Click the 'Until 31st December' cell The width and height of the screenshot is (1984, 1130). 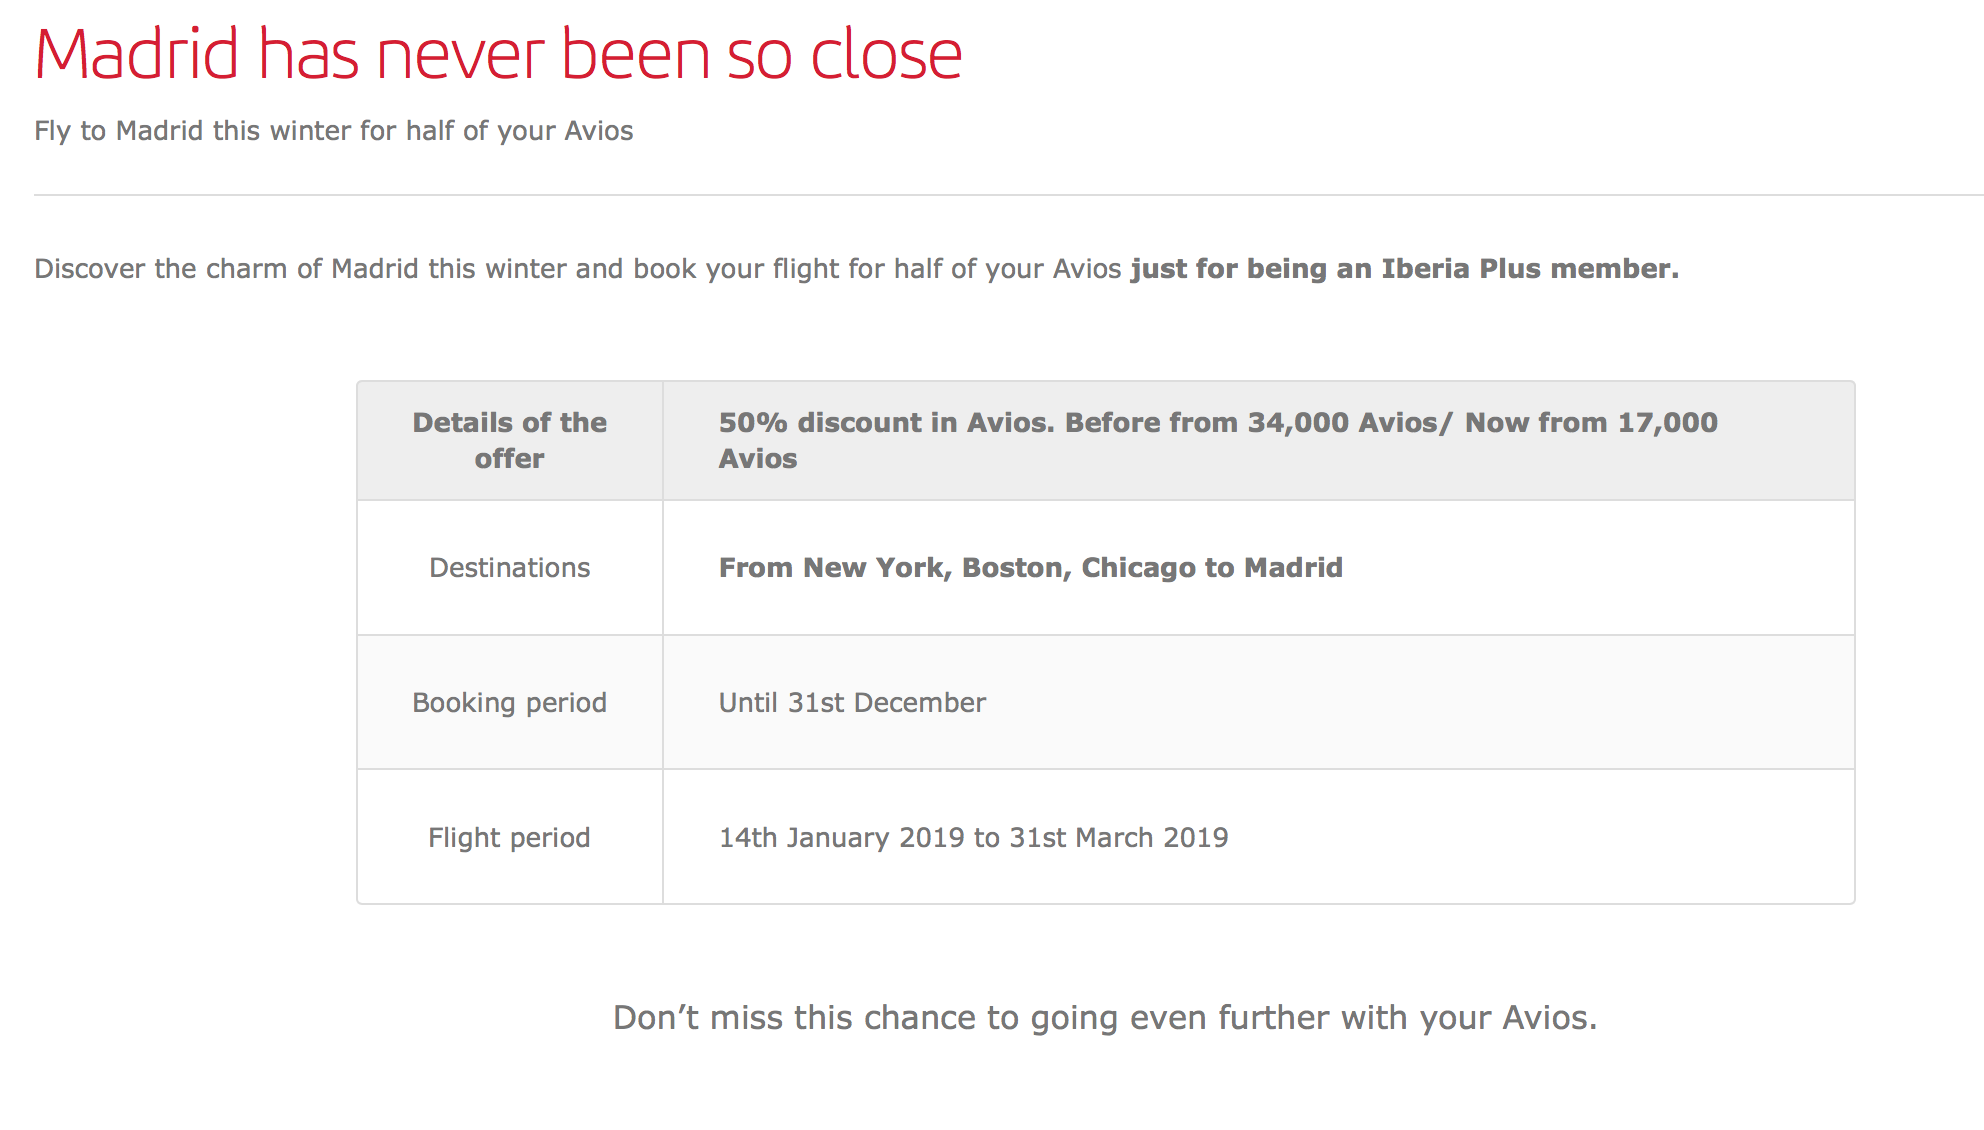[x=853, y=703]
